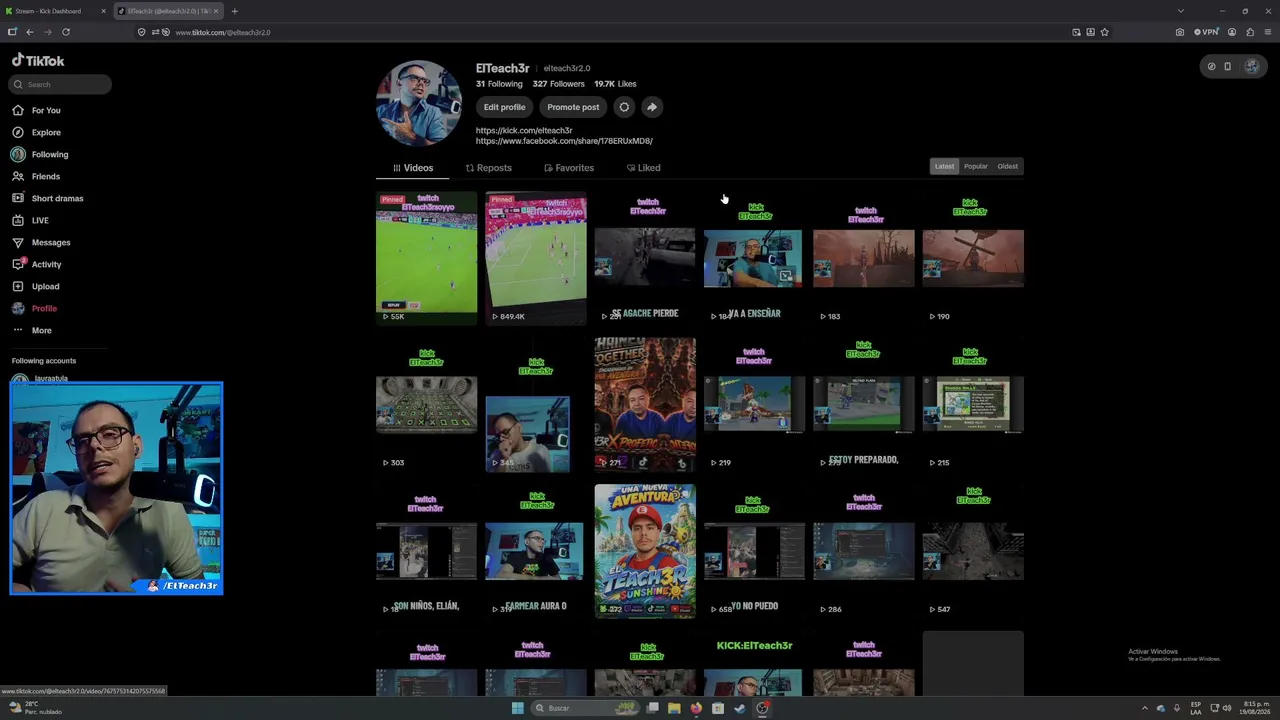
Task: Show hidden system tray icons
Action: tap(1145, 708)
